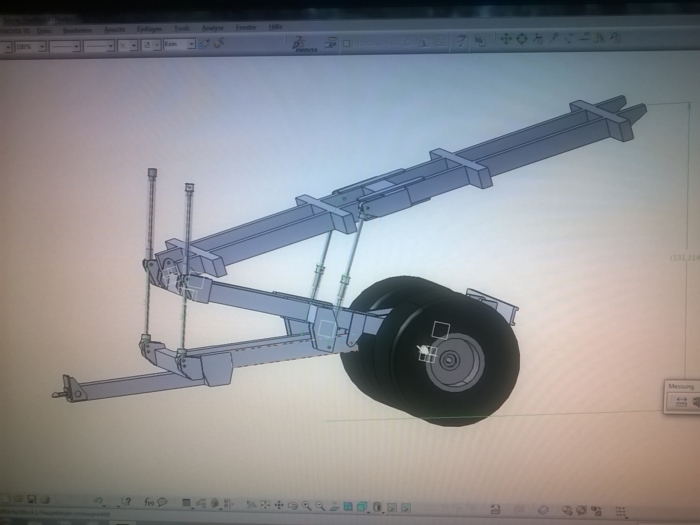Open the fx Formula tool
The height and width of the screenshot is (525, 700).
149,502
